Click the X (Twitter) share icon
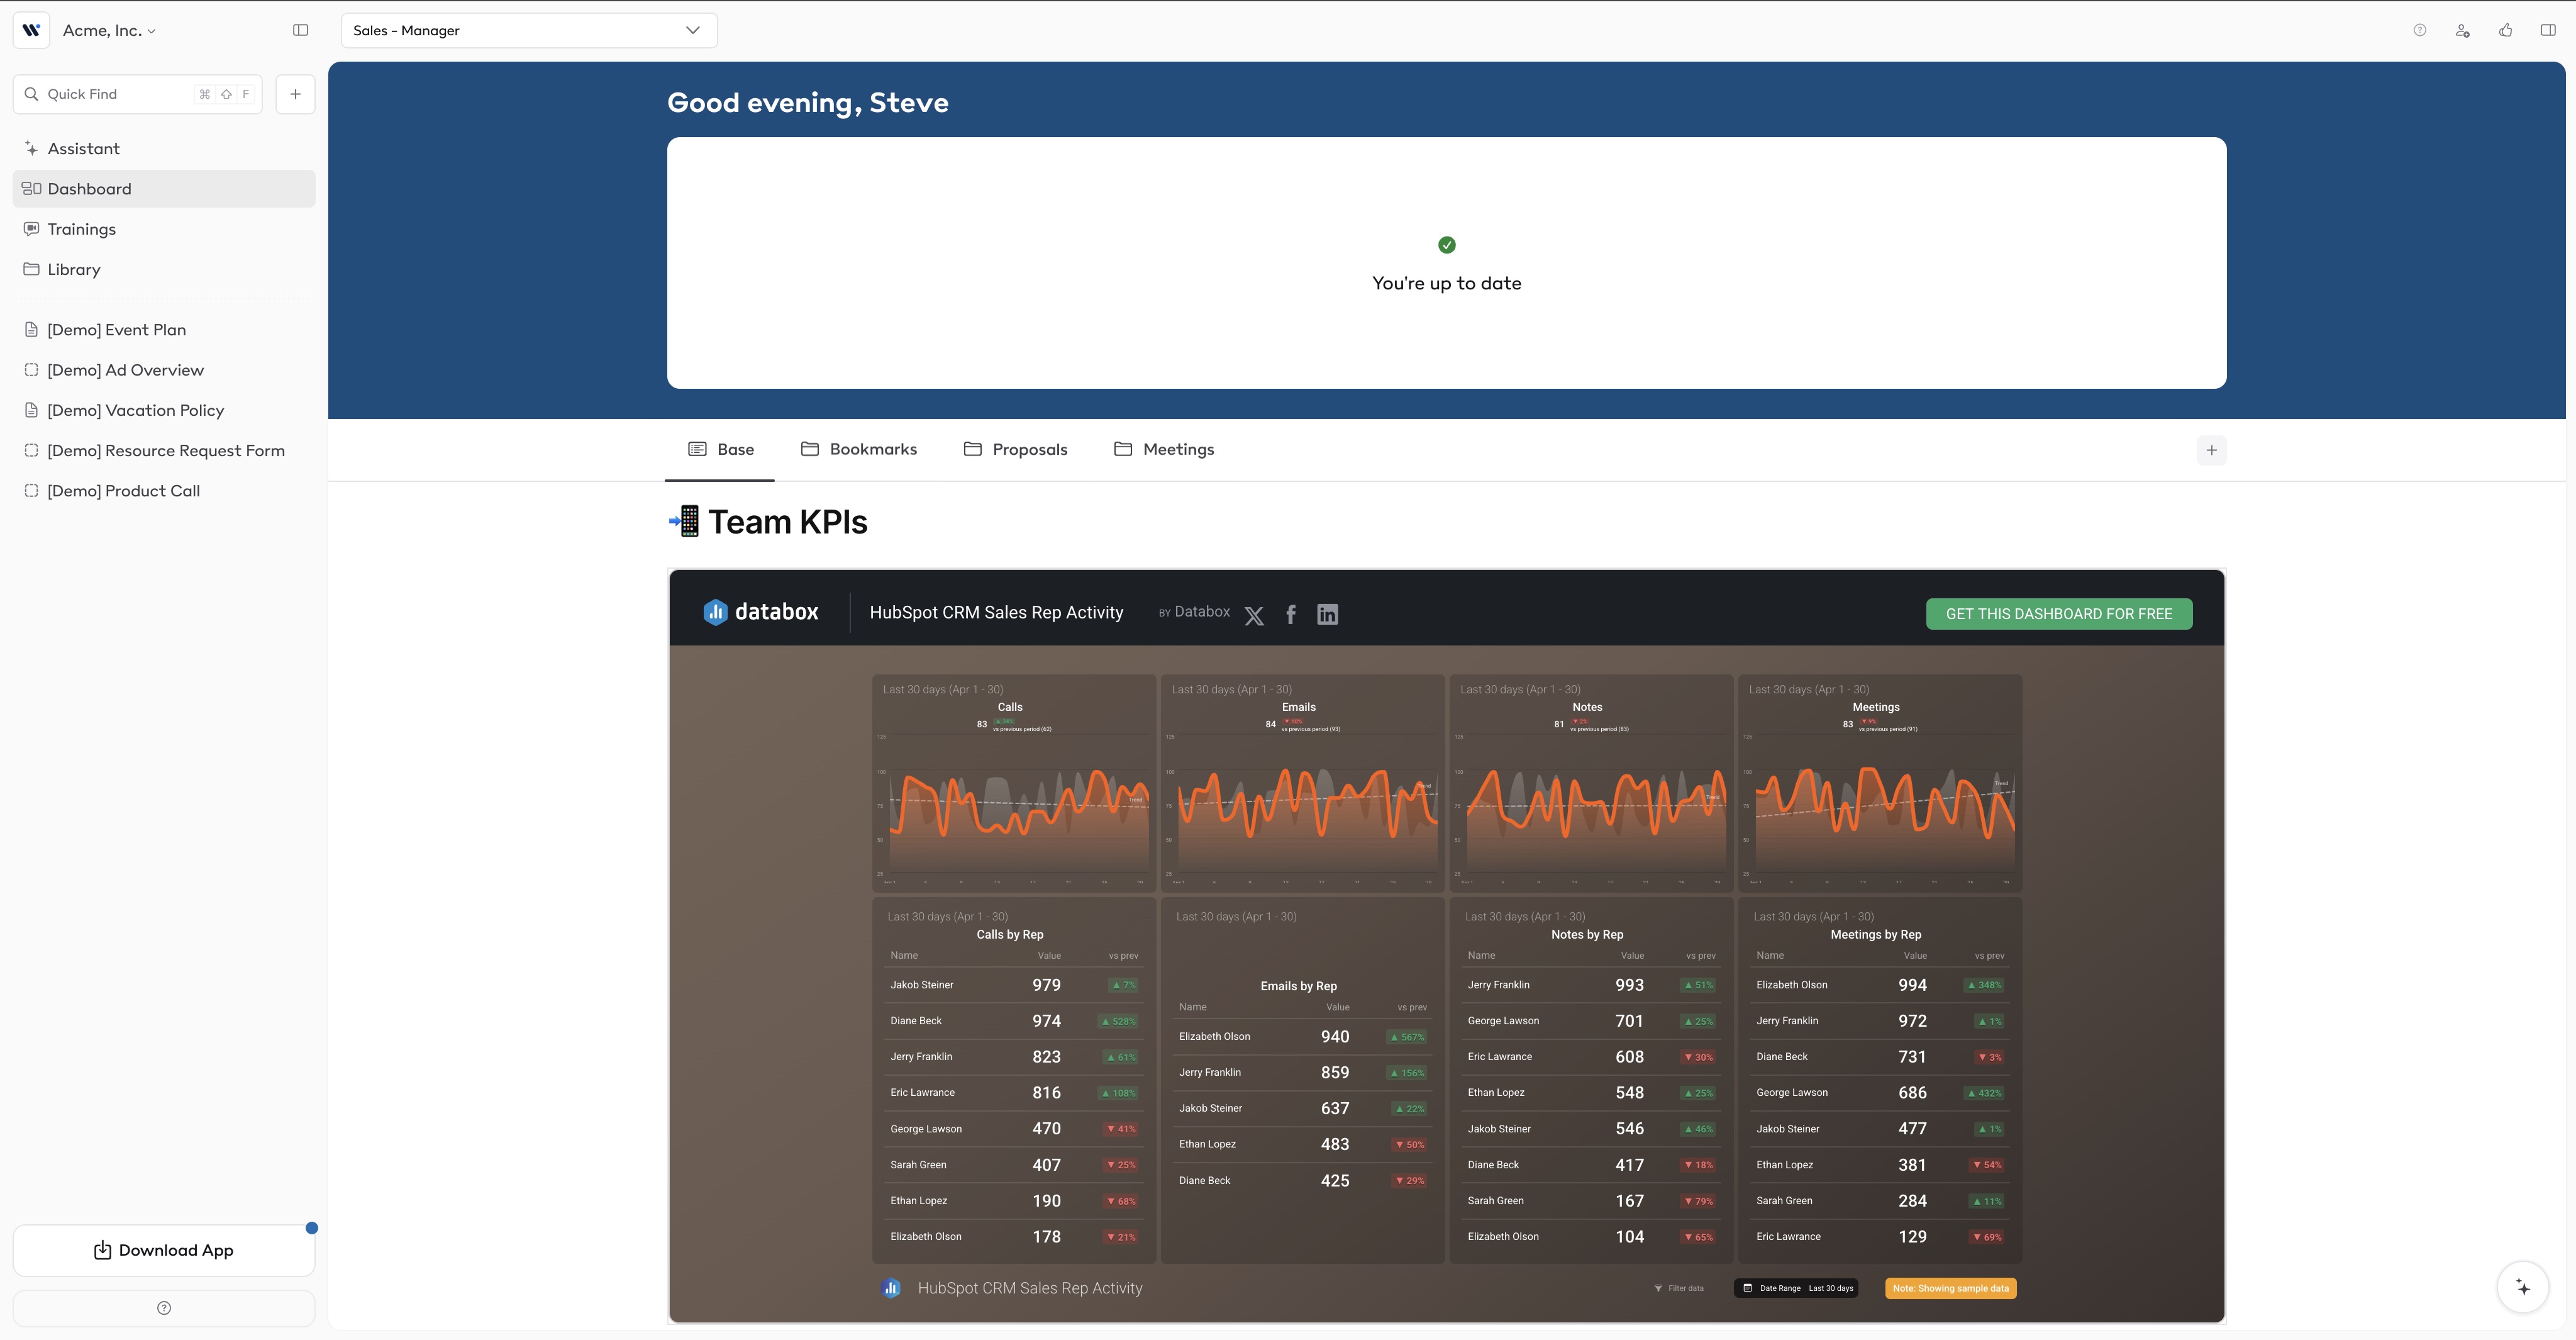Screen dimensions: 2576x1340 pyautogui.click(x=1254, y=615)
